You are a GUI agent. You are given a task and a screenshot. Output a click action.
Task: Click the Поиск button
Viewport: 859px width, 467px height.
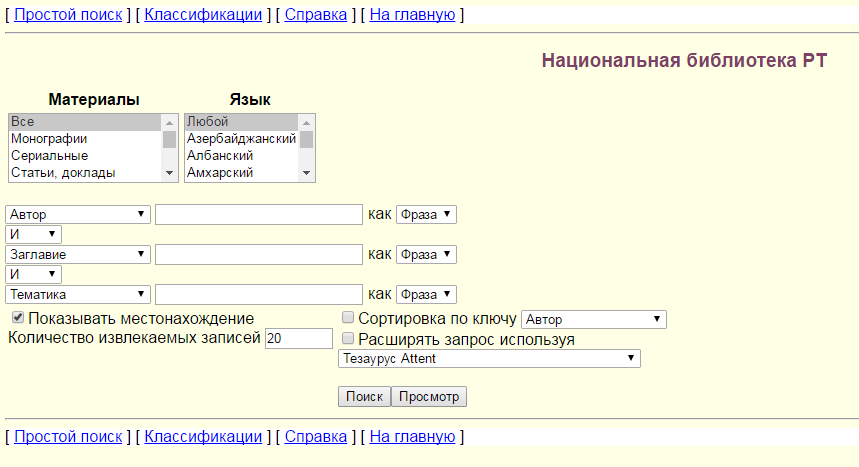(x=364, y=396)
